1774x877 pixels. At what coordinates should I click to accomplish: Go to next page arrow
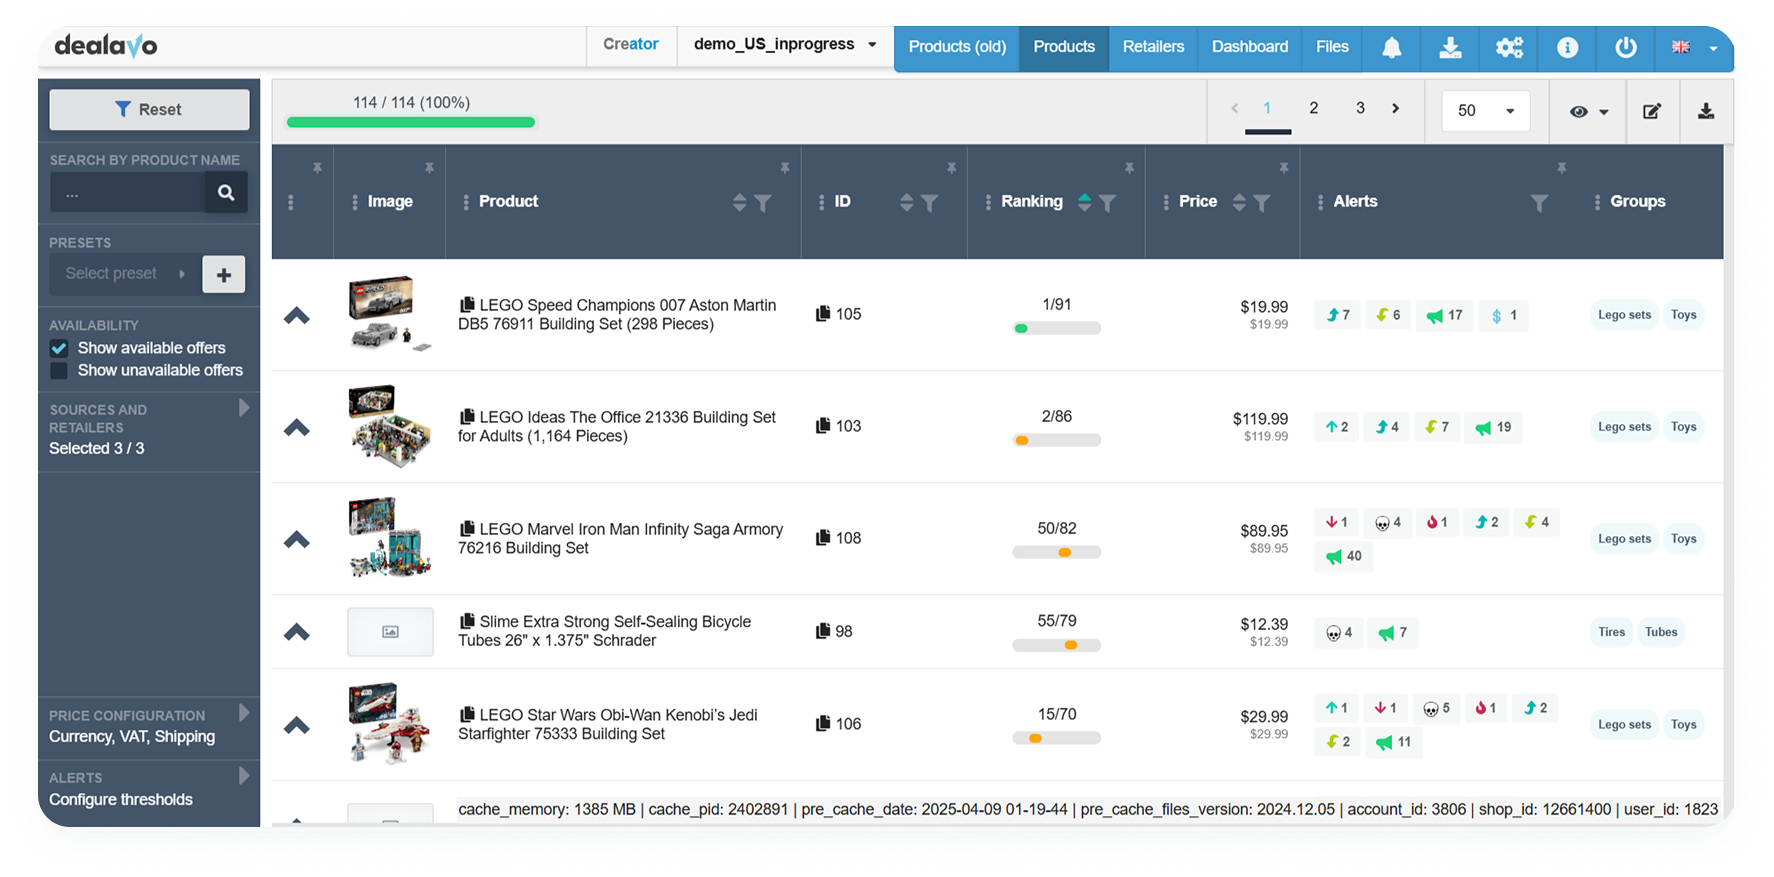(x=1396, y=109)
